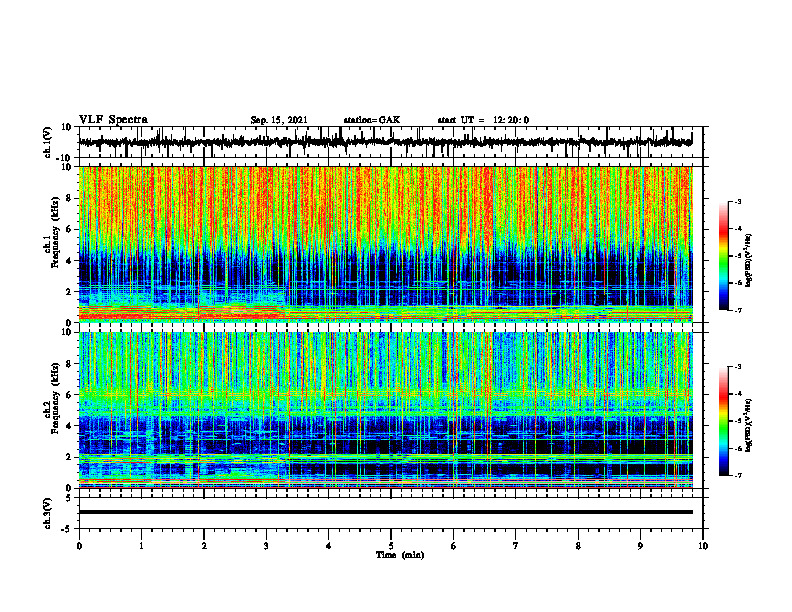Click the time axis tick label "5"
792x612 pixels.
[x=391, y=546]
